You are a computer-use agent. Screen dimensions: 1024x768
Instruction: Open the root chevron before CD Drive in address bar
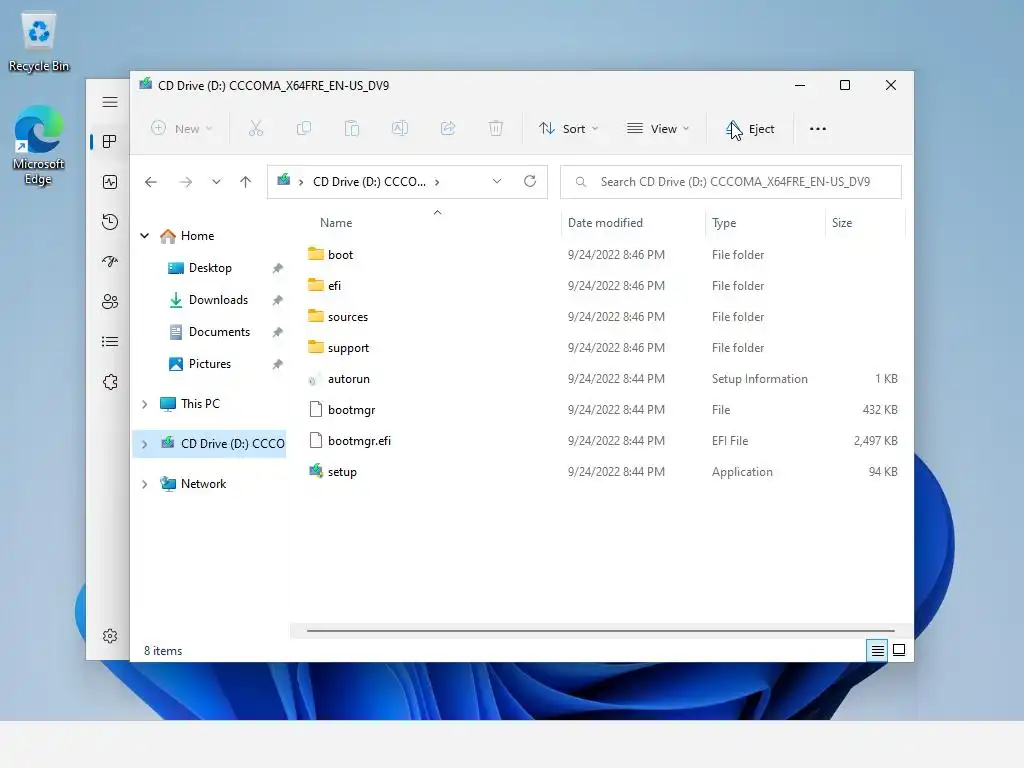coord(301,182)
